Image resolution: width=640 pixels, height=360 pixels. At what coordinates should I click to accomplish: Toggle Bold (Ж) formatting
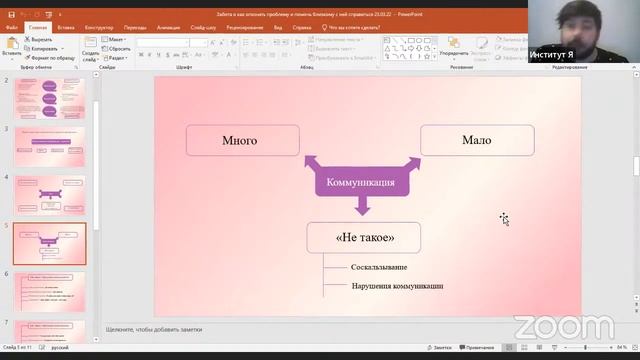141,55
